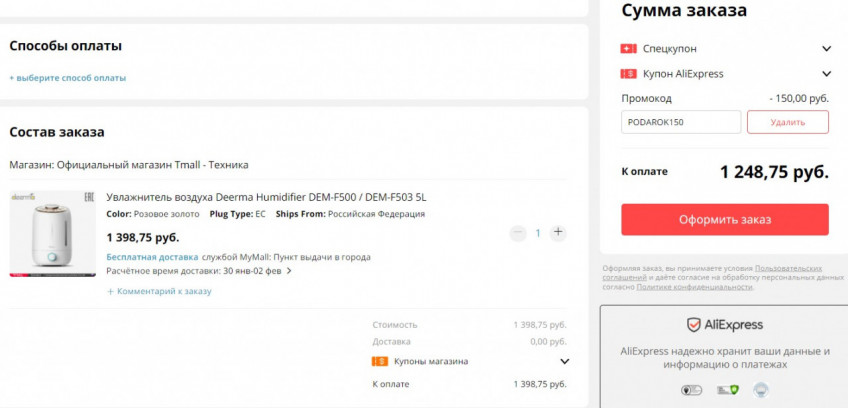The height and width of the screenshot is (408, 848).
Task: Click the Купон AliExpress coupon icon
Action: 628,73
